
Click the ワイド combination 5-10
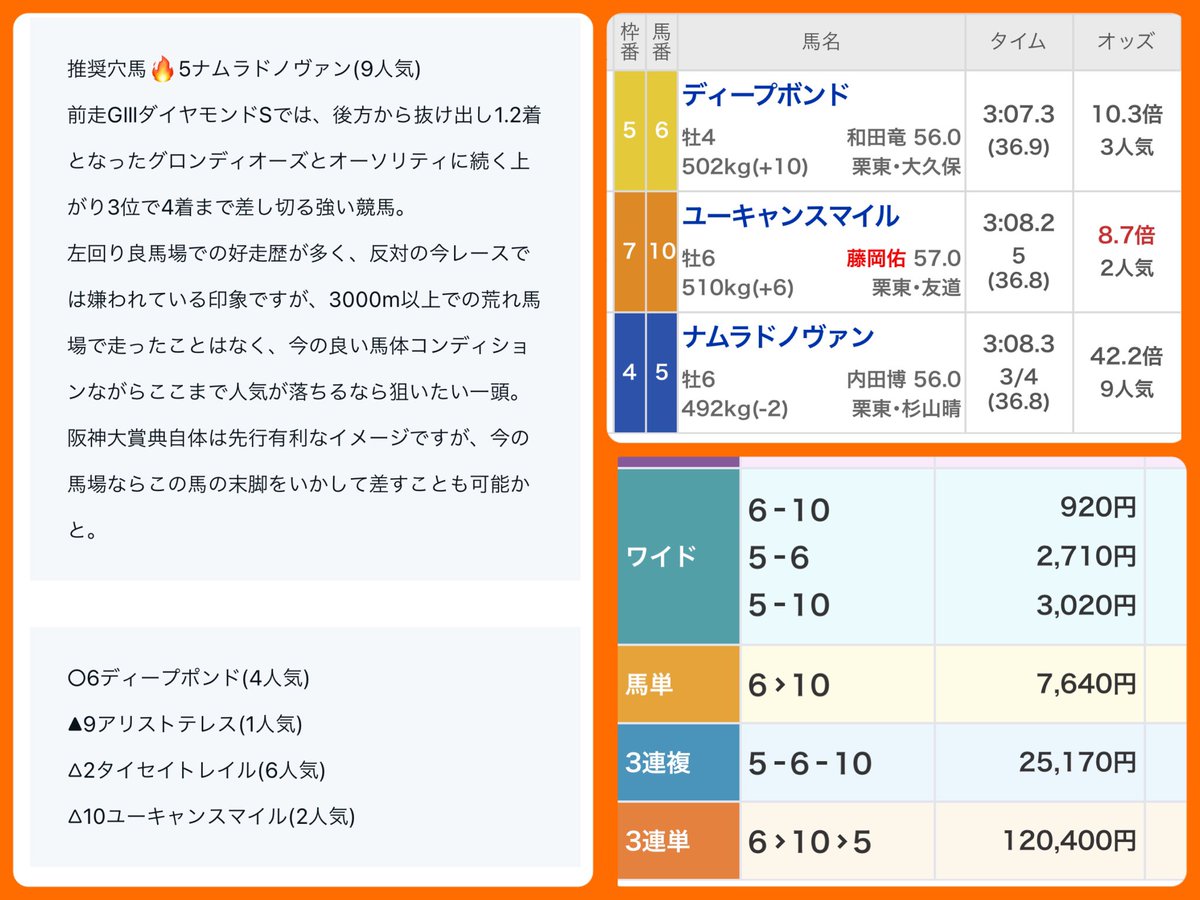point(789,605)
